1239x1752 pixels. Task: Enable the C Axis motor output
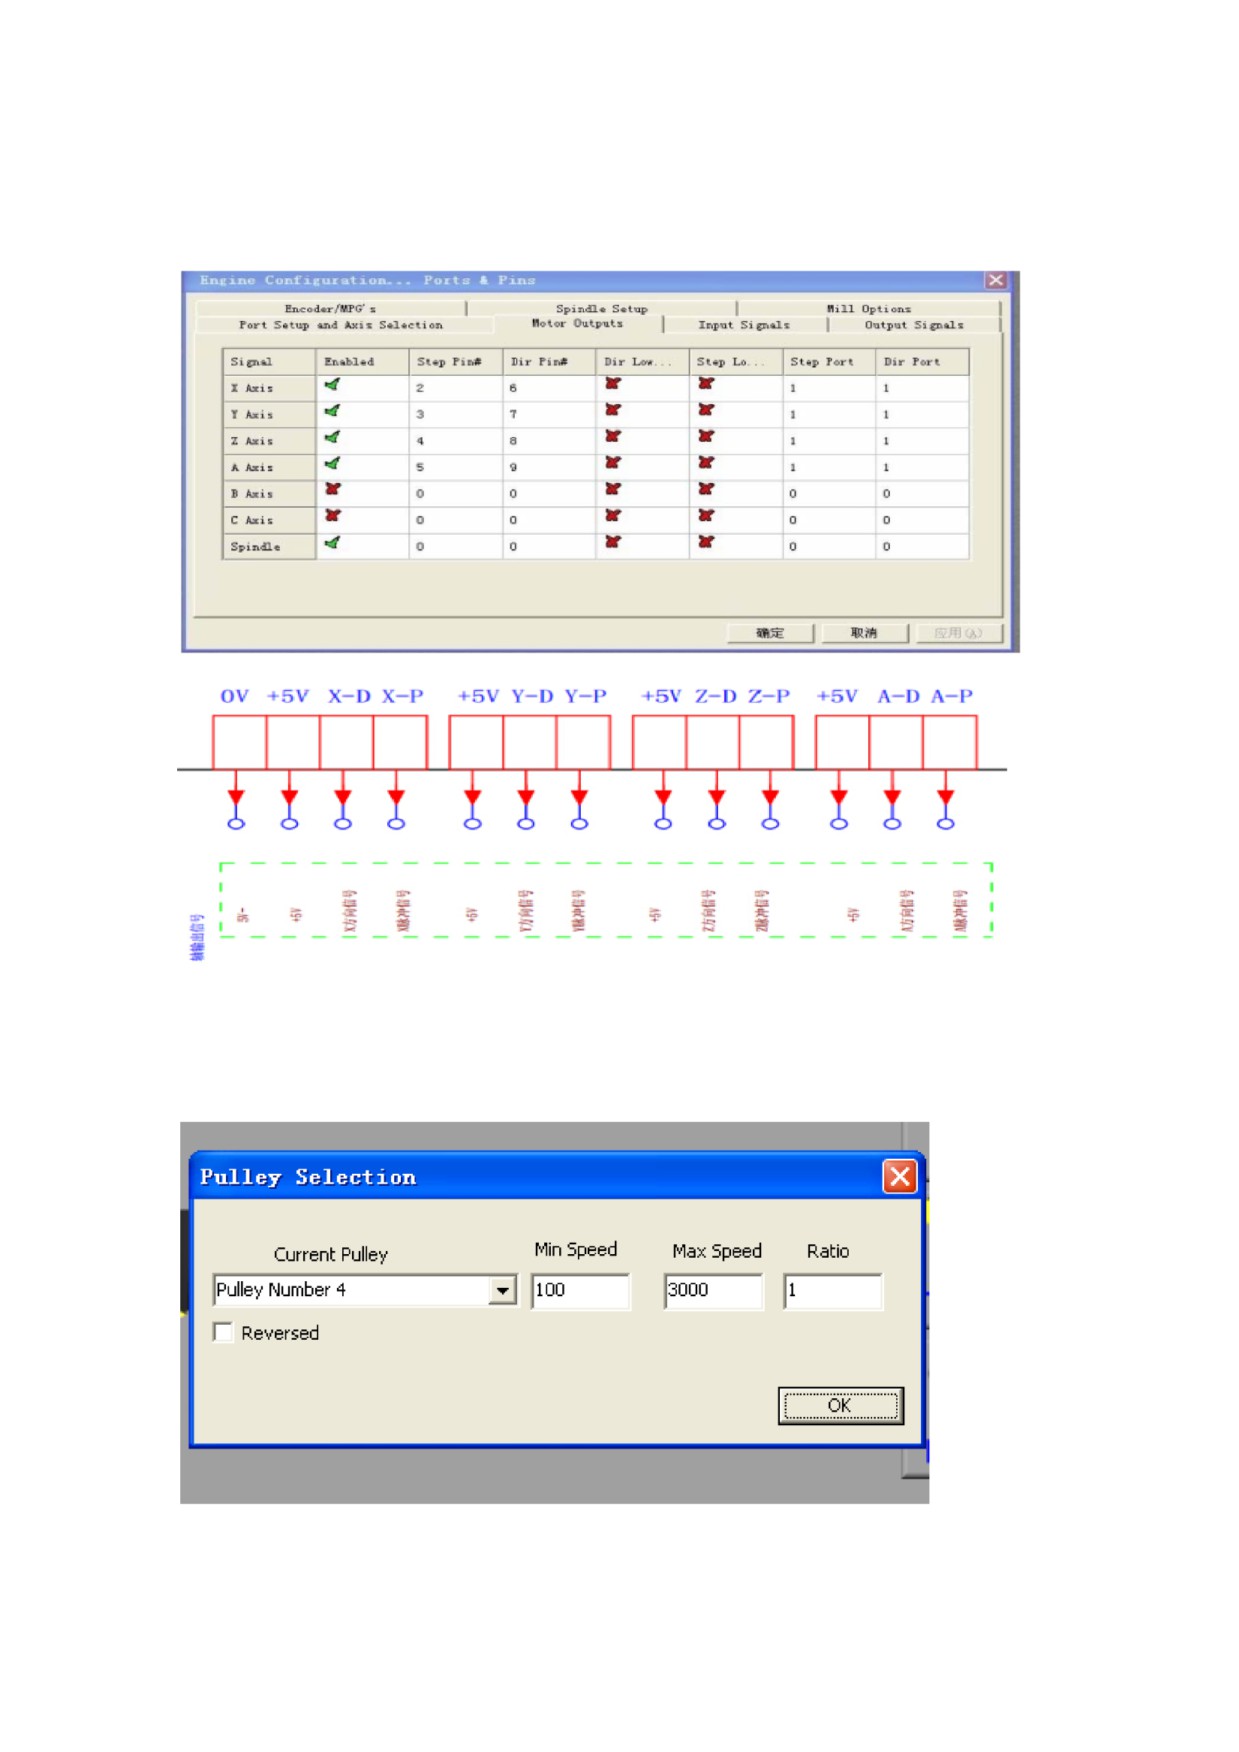coord(332,516)
